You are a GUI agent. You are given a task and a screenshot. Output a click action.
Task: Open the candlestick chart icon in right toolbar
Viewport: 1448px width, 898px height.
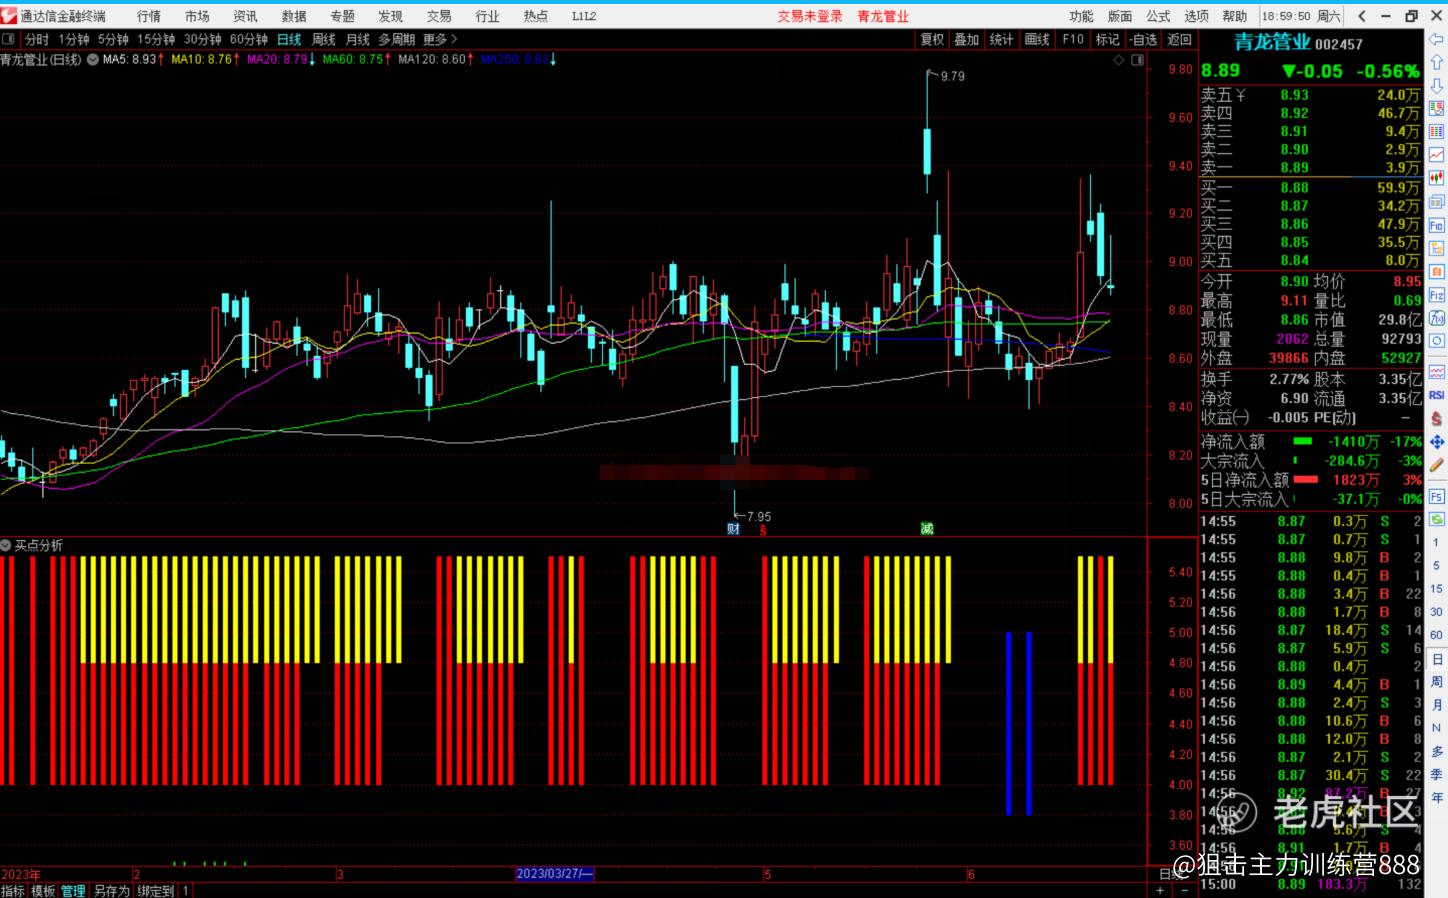coord(1437,178)
